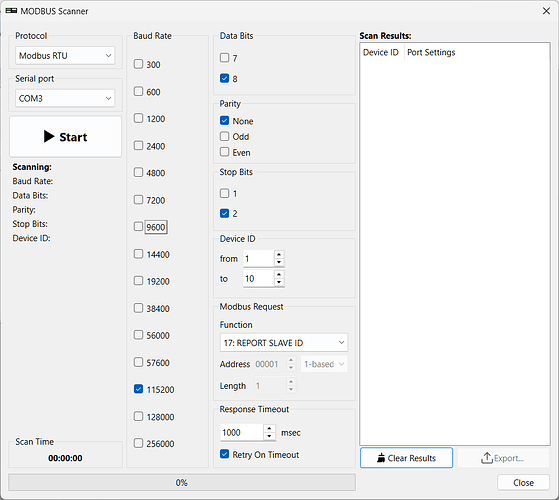Increase Device ID from value with up arrow
The width and height of the screenshot is (559, 500).
(x=279, y=254)
